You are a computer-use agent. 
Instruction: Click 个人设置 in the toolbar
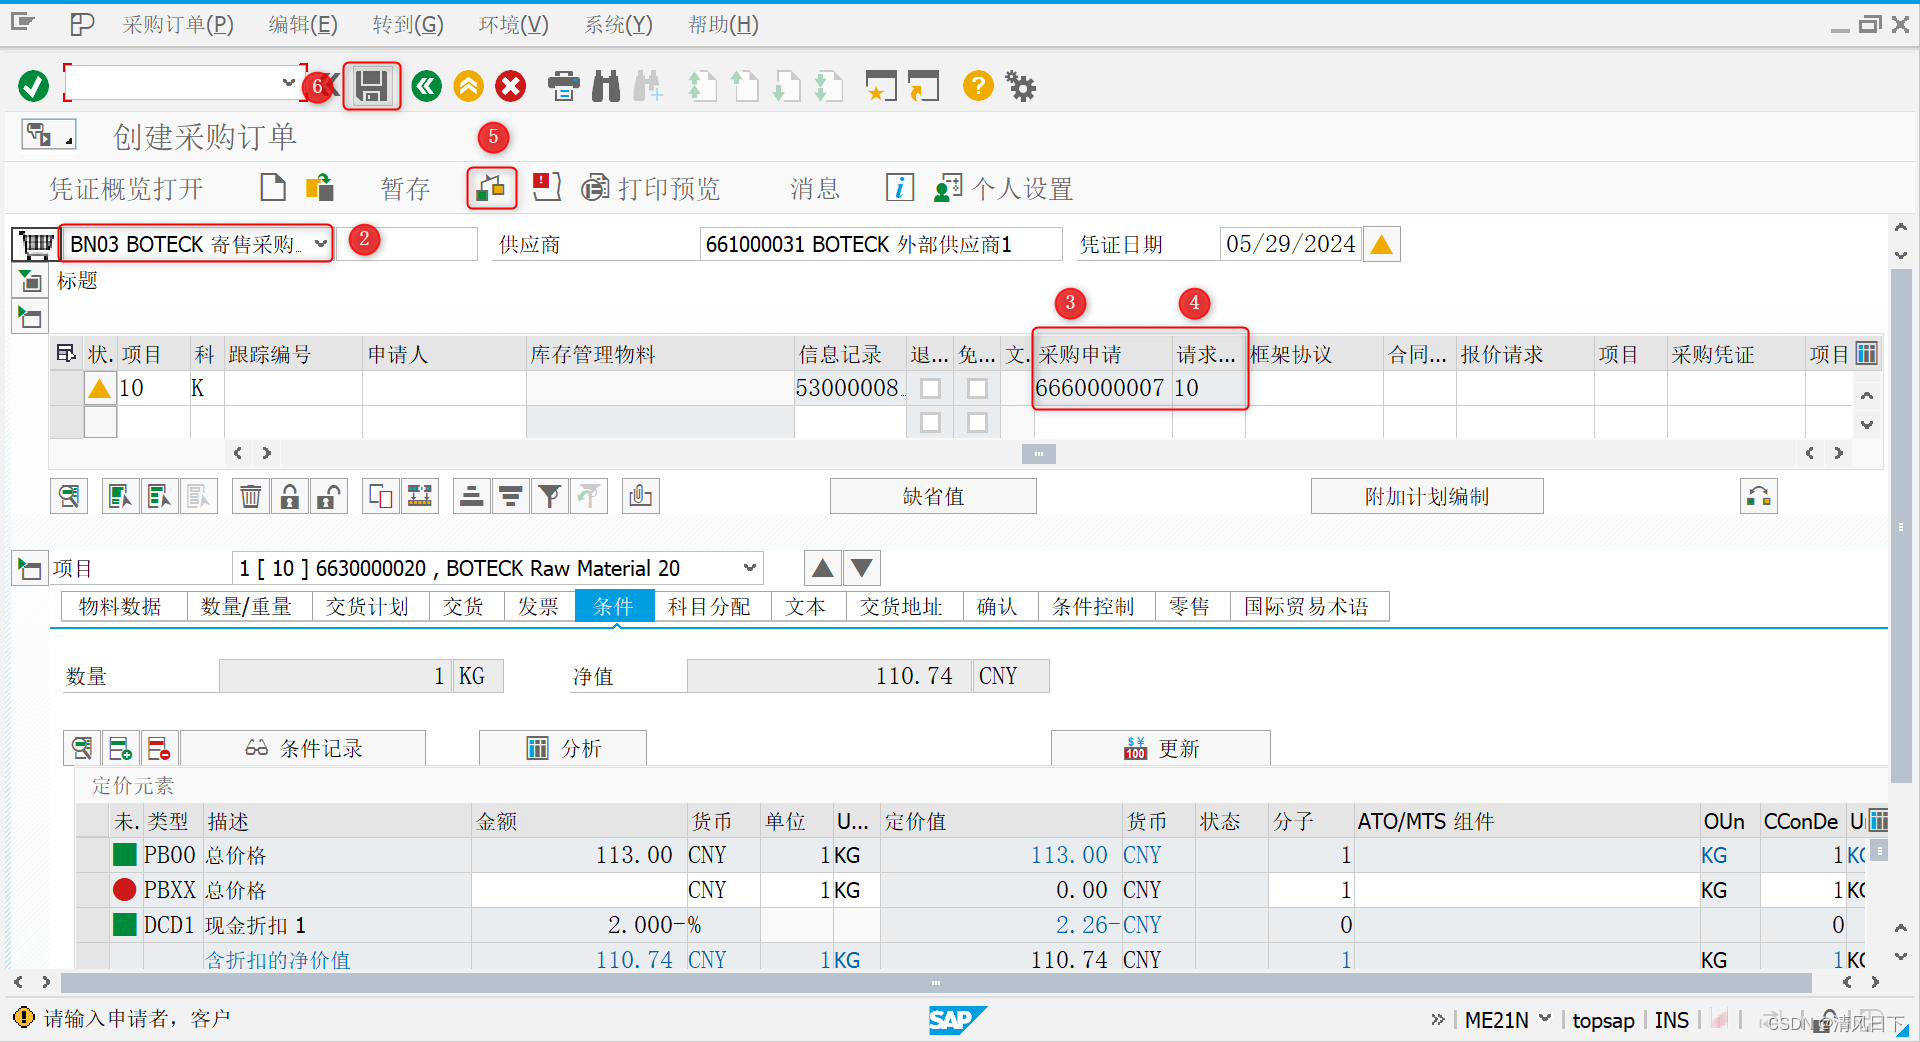1003,188
